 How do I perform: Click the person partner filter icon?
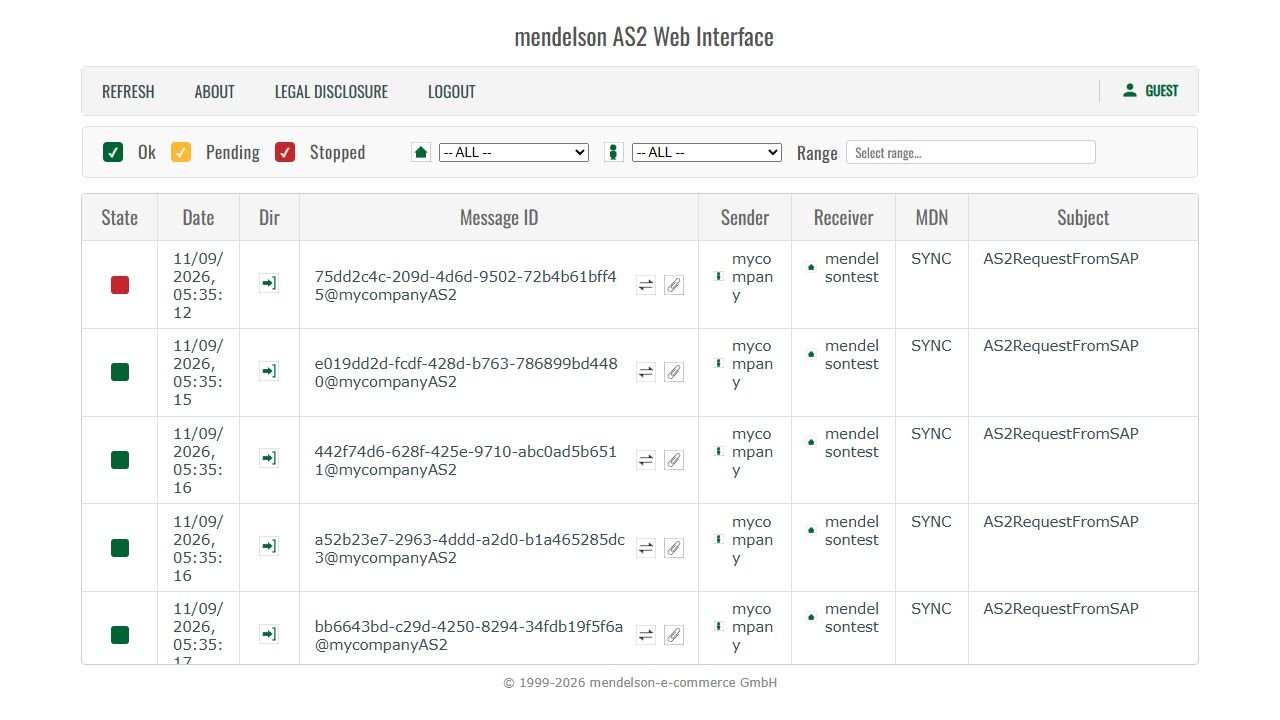614,152
